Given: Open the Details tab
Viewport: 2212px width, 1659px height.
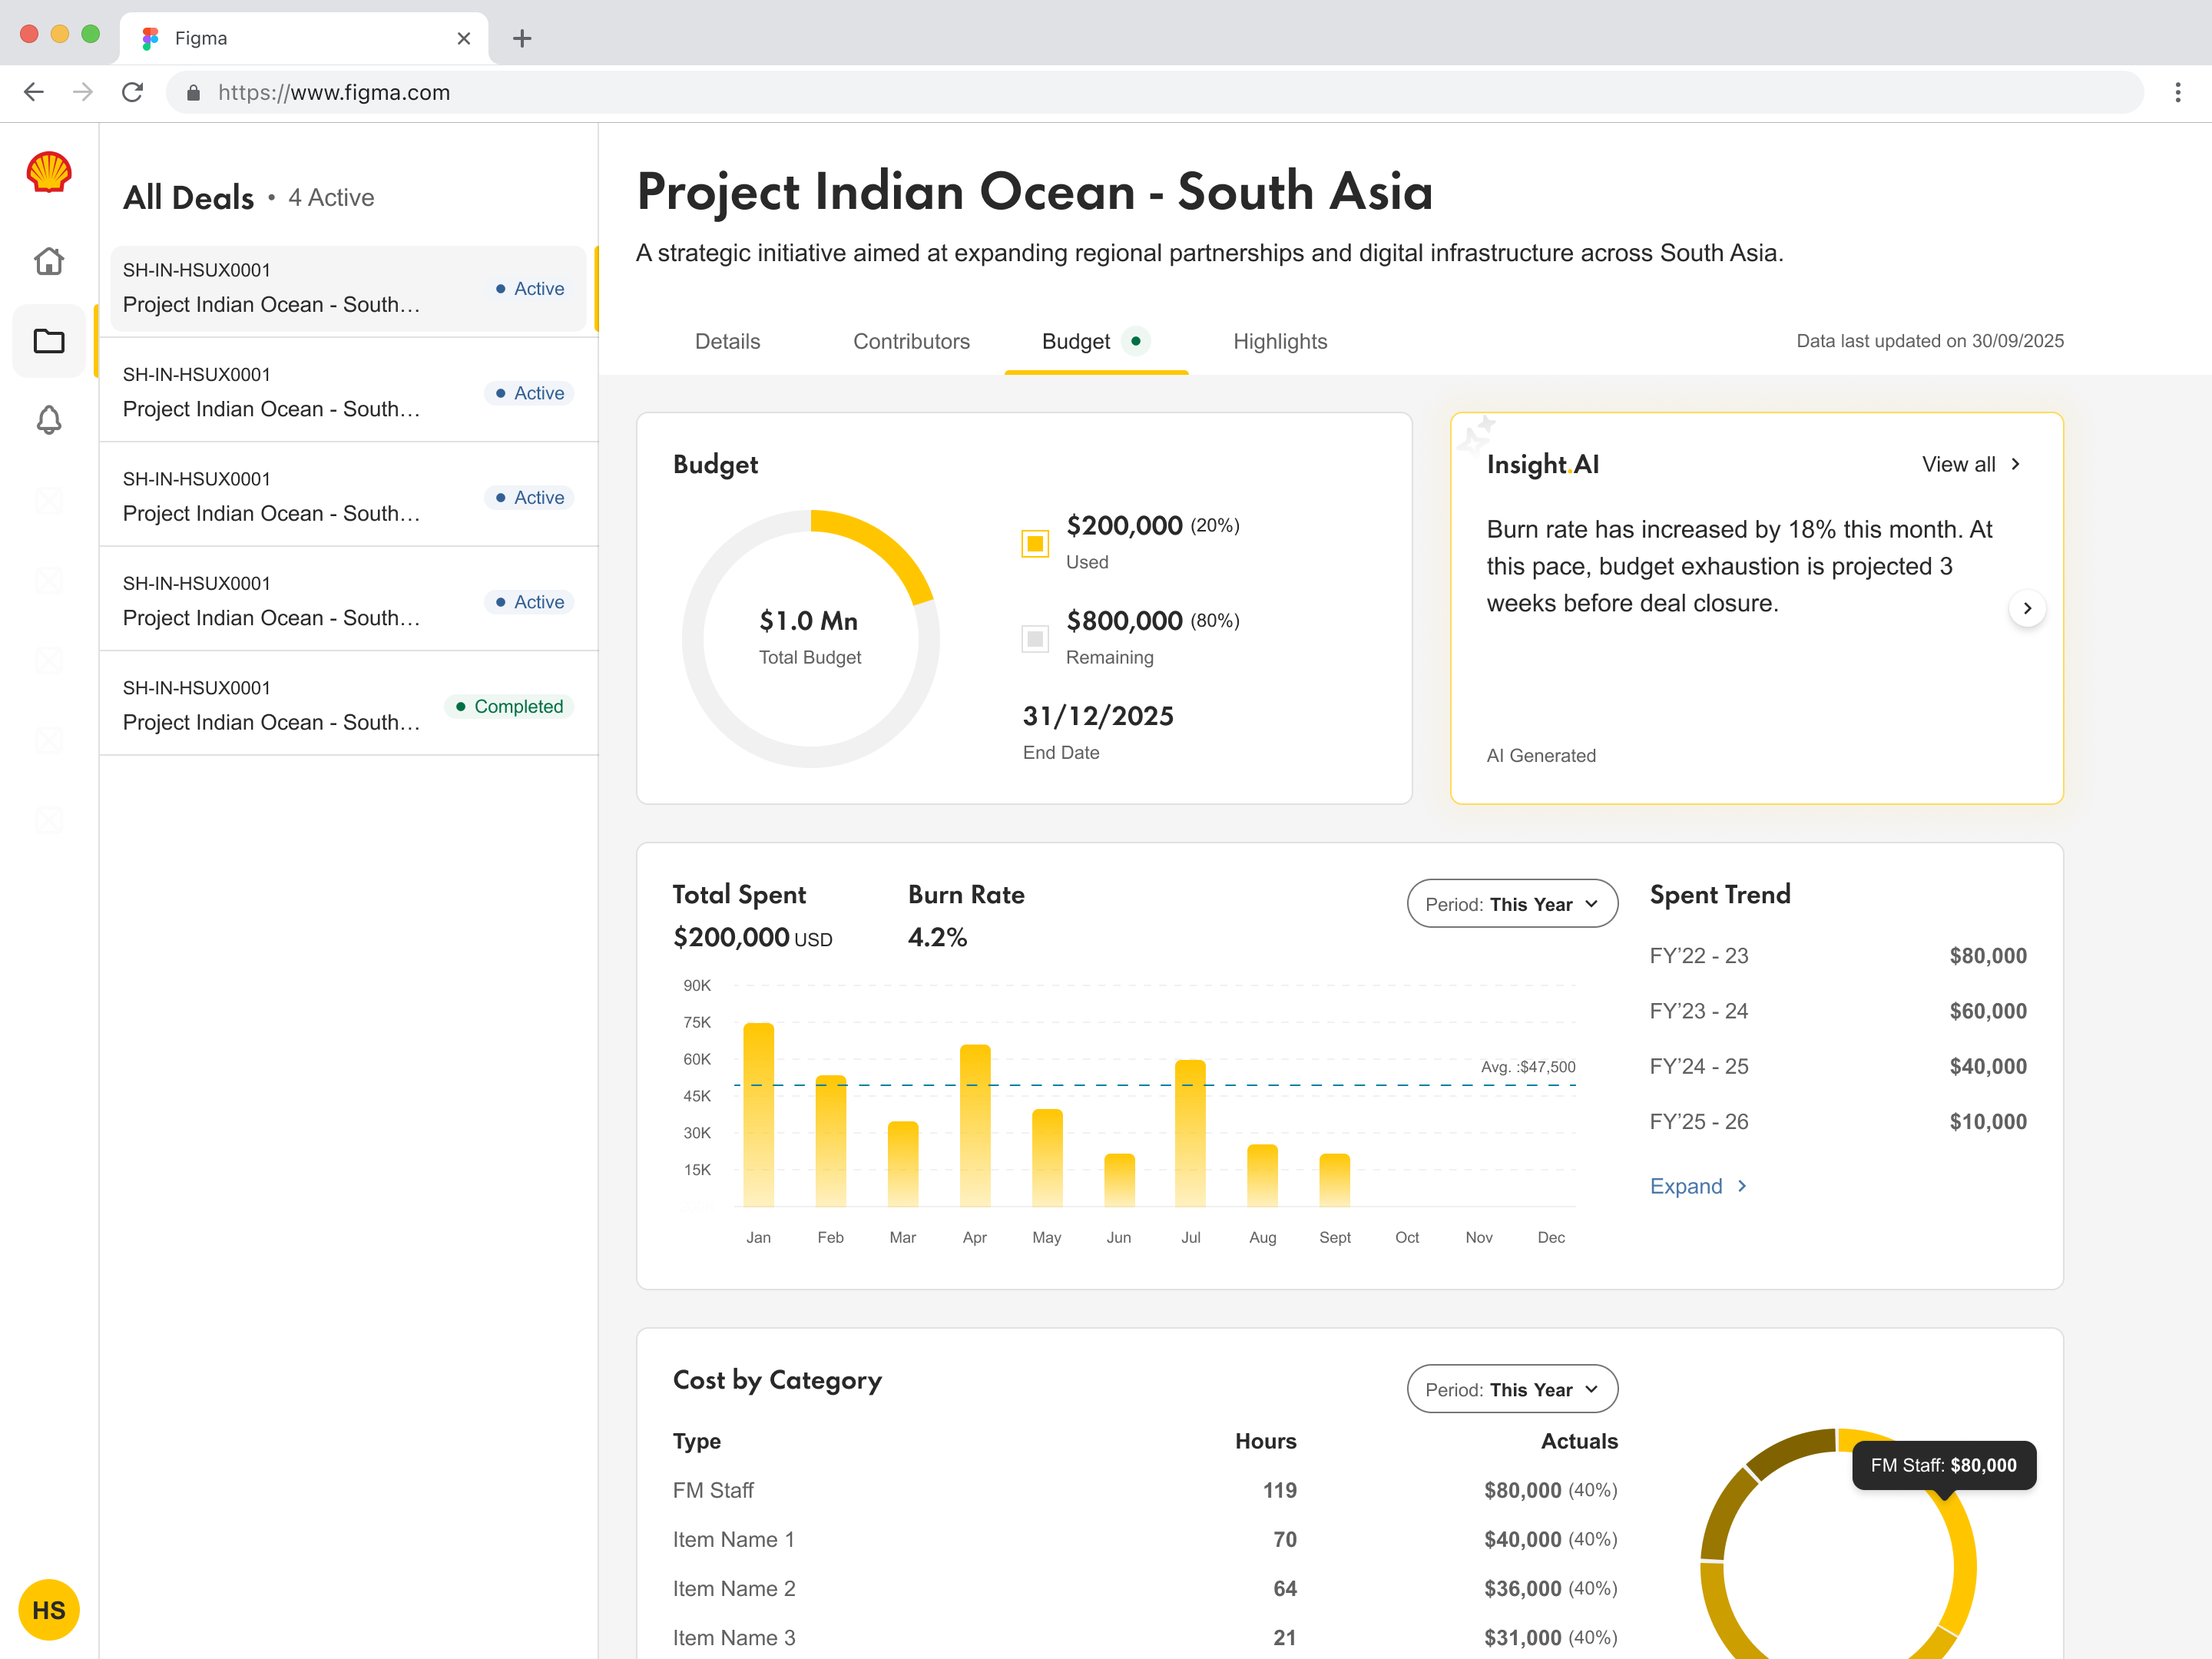Looking at the screenshot, I should click(x=728, y=341).
